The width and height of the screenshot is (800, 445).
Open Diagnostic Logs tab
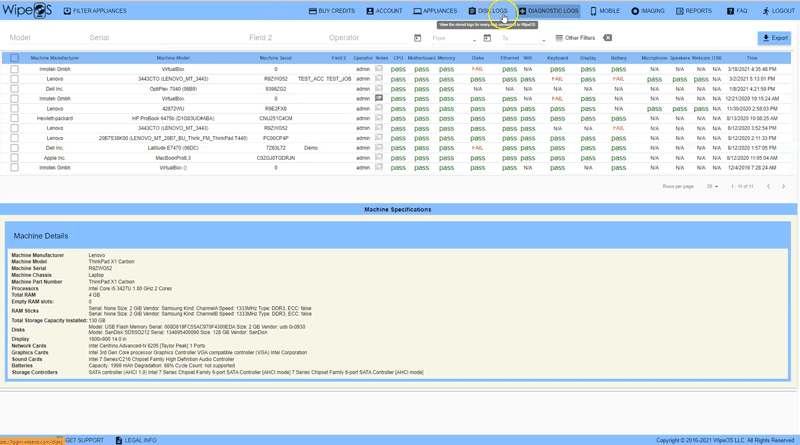548,11
